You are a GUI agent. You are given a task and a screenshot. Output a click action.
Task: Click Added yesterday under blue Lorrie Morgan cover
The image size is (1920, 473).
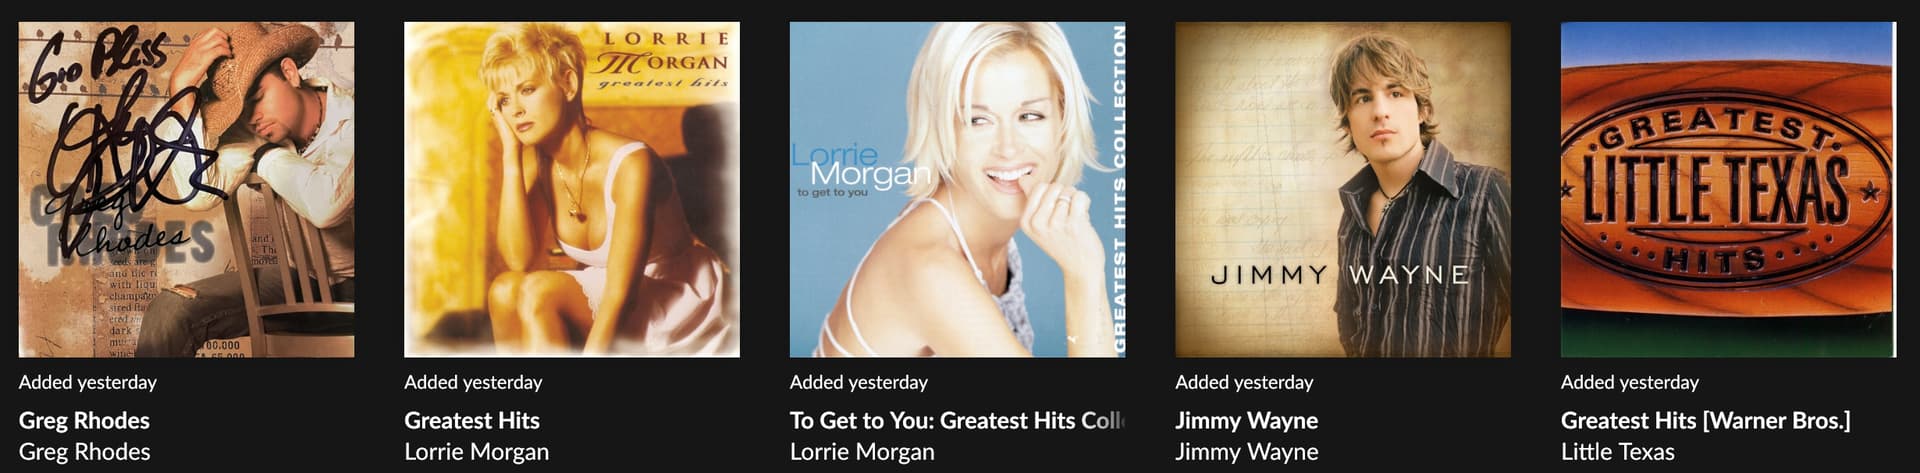[x=859, y=382]
